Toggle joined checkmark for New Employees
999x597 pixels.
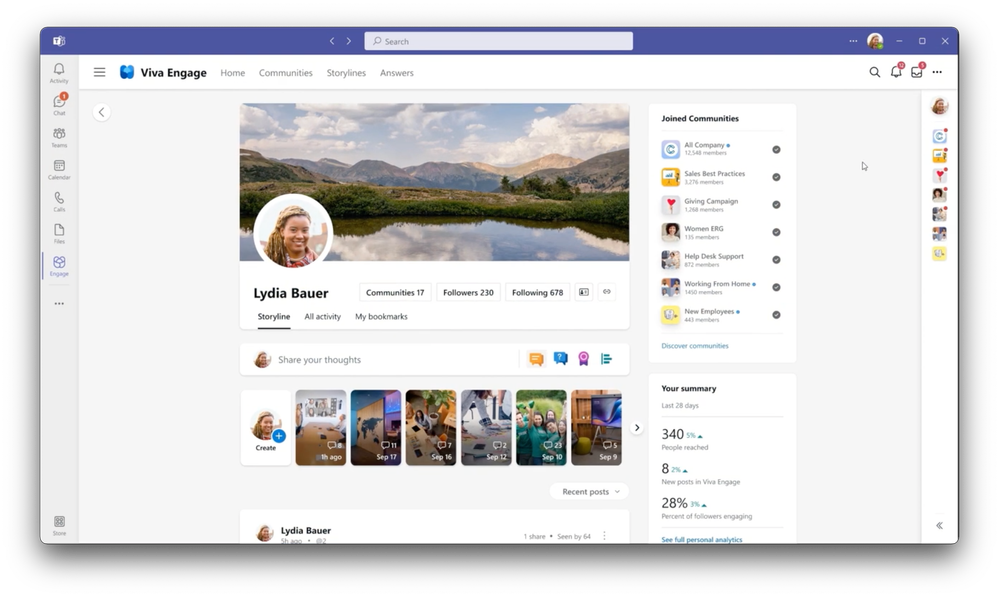tap(776, 315)
